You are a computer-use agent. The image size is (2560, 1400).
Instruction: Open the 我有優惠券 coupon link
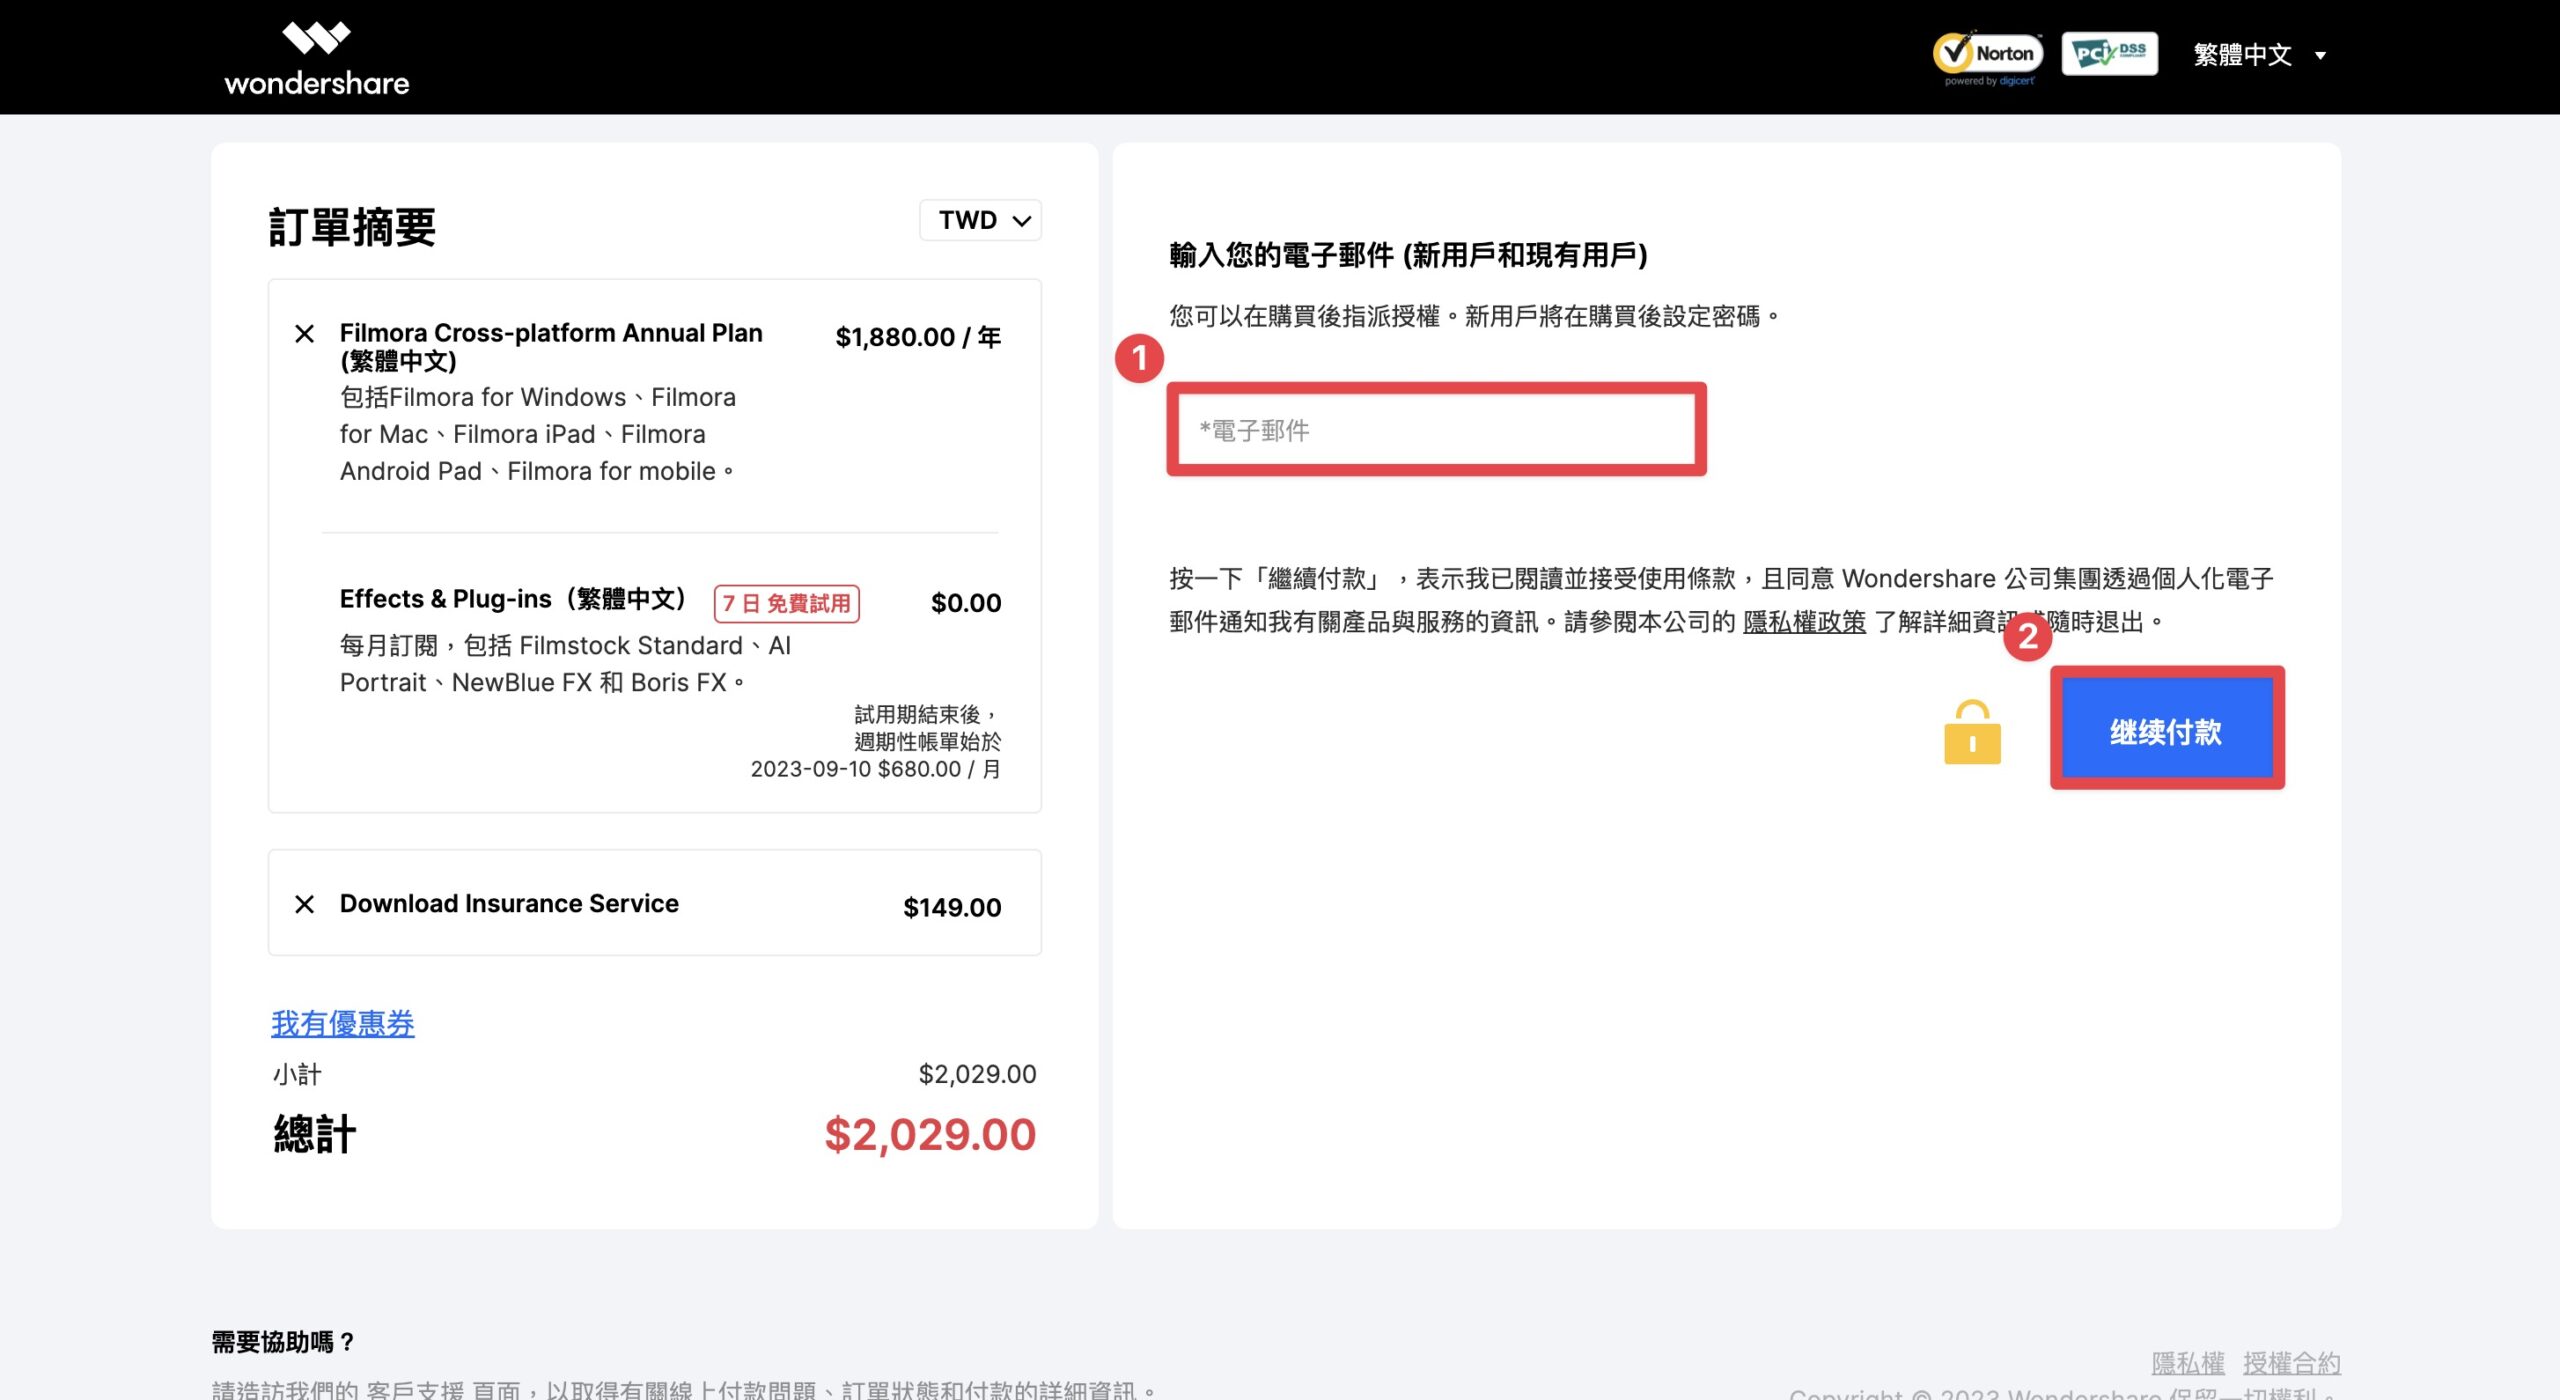(342, 1023)
